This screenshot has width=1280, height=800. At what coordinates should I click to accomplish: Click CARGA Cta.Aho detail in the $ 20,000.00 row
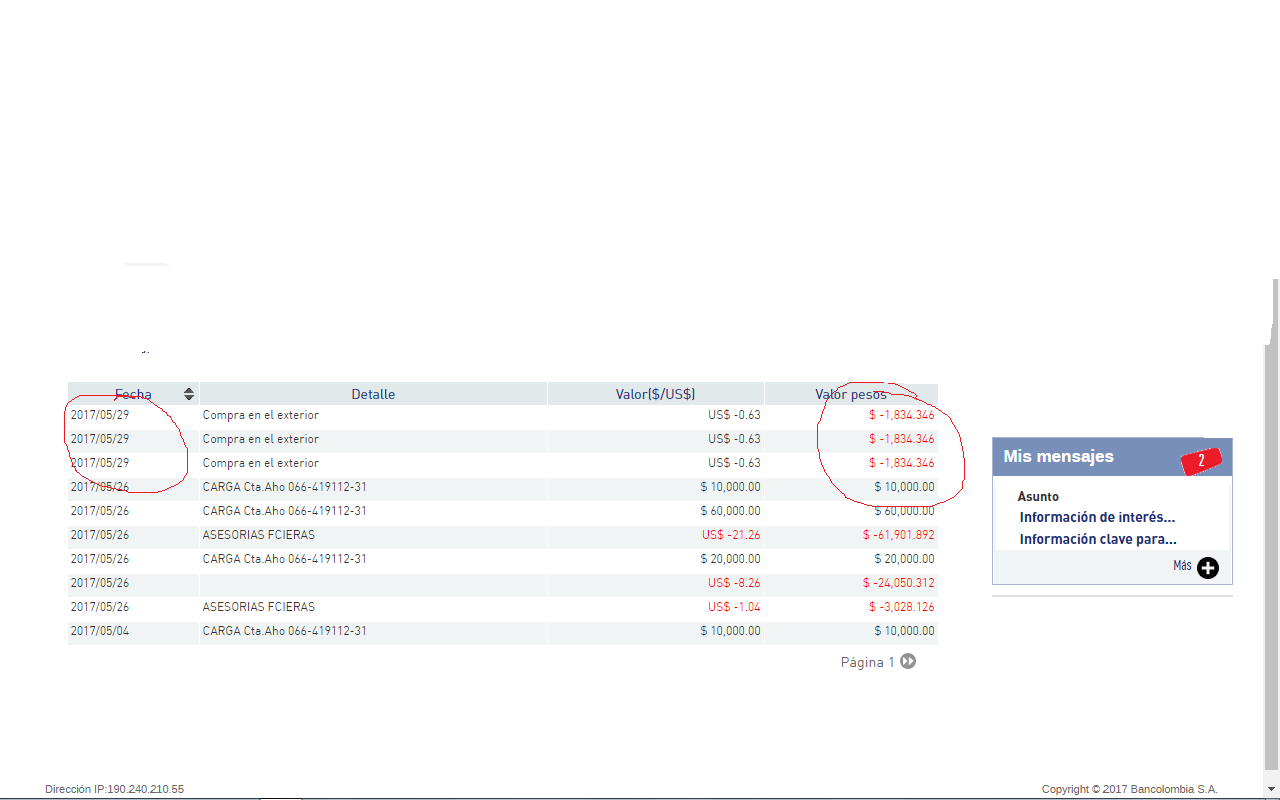coord(285,559)
